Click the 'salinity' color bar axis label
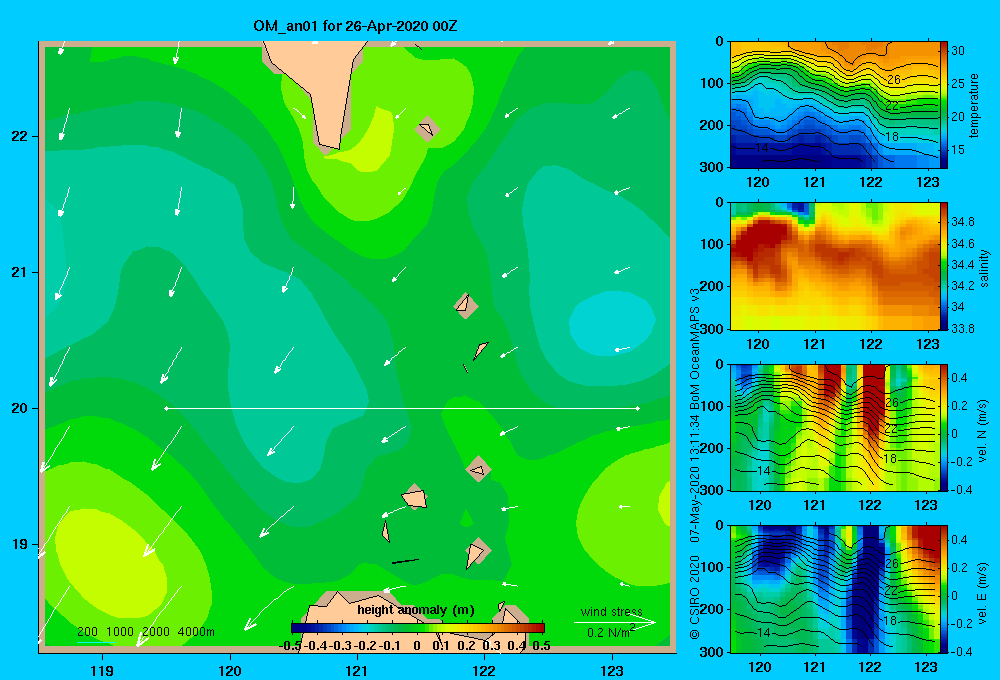The width and height of the screenshot is (1000, 680). click(984, 268)
